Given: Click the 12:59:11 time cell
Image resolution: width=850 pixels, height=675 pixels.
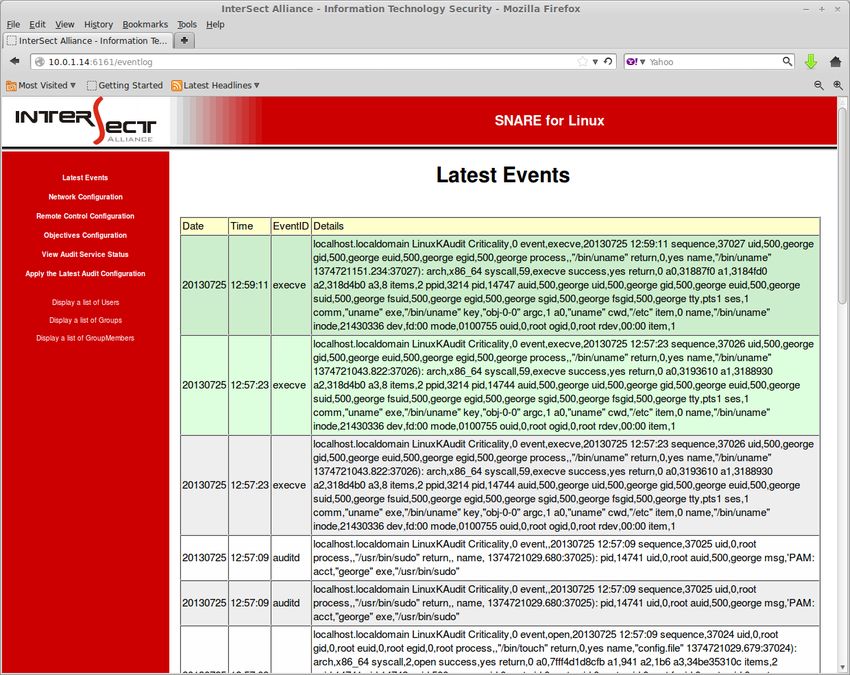Looking at the screenshot, I should [249, 285].
